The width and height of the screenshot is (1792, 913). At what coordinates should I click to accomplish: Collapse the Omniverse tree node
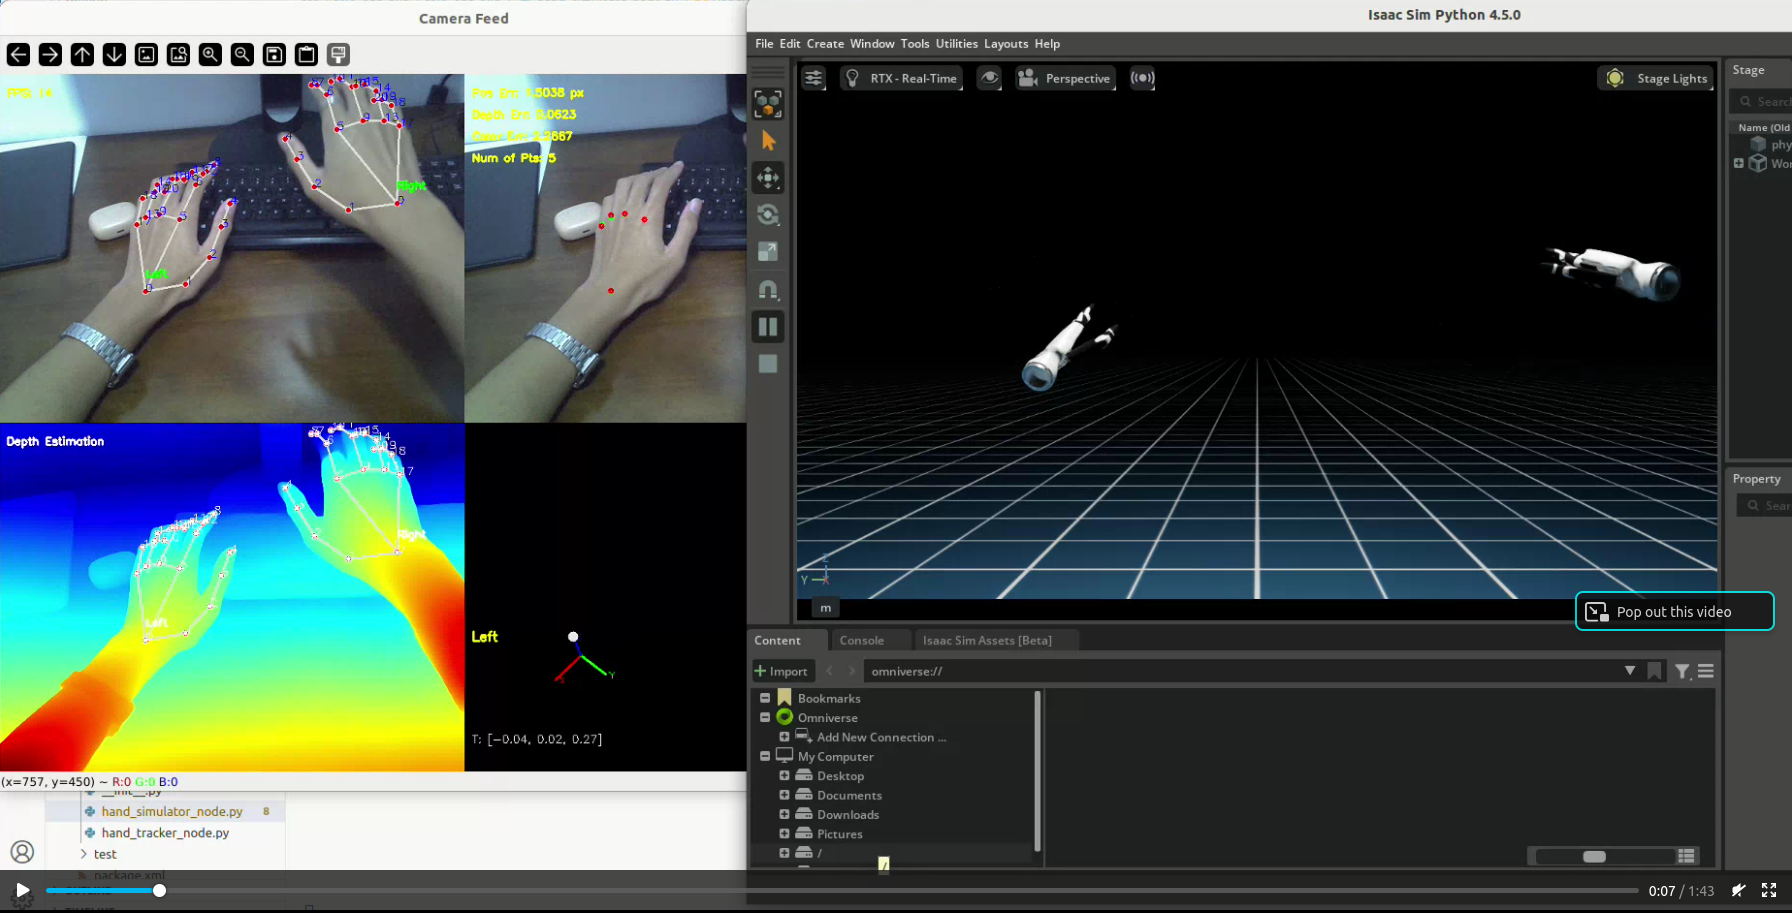765,717
